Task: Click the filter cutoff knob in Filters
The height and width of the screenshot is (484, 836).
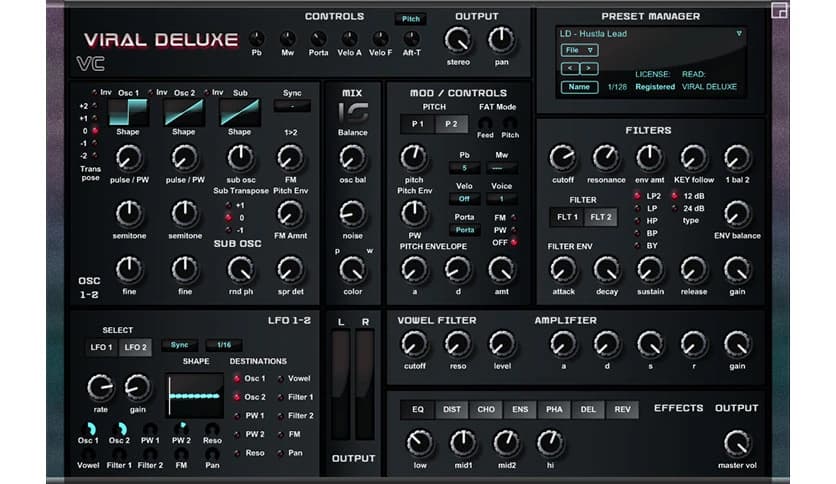Action: pyautogui.click(x=562, y=158)
